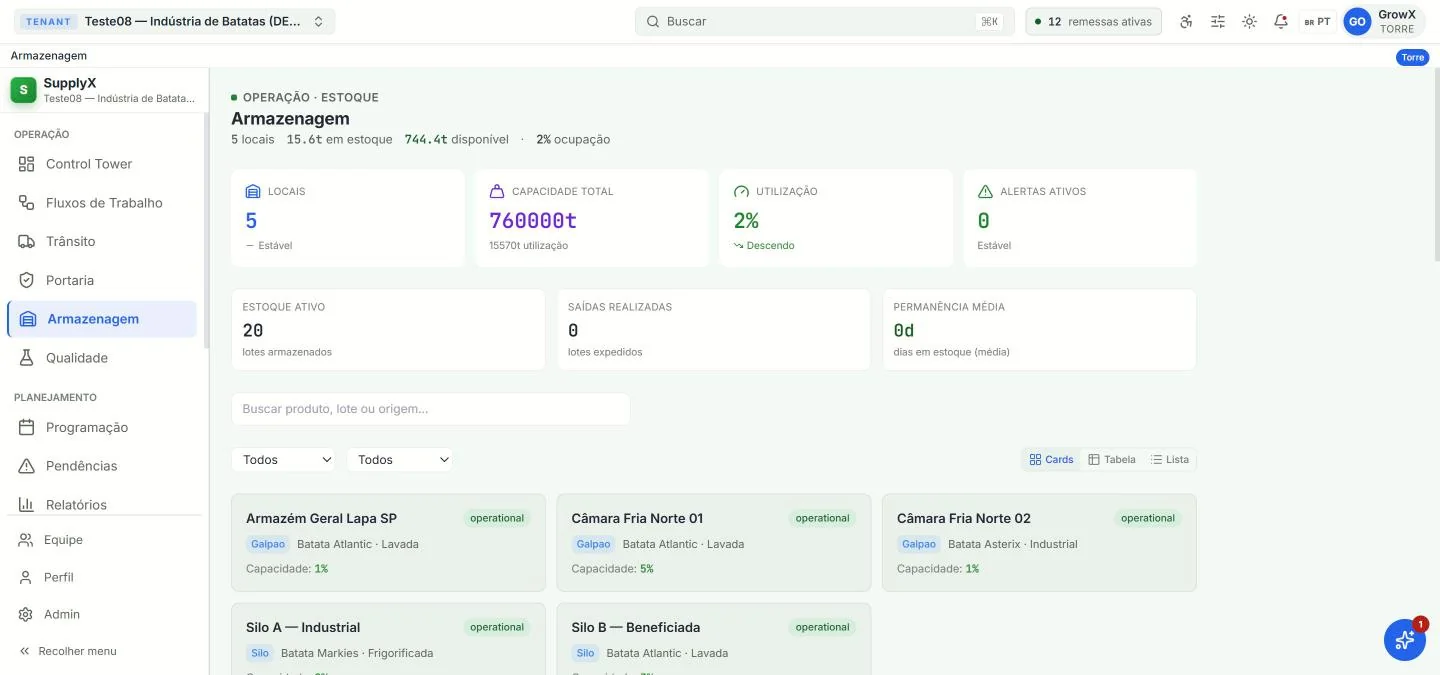Open the accessibility icon in top bar
This screenshot has height=675, width=1440.
(1186, 21)
